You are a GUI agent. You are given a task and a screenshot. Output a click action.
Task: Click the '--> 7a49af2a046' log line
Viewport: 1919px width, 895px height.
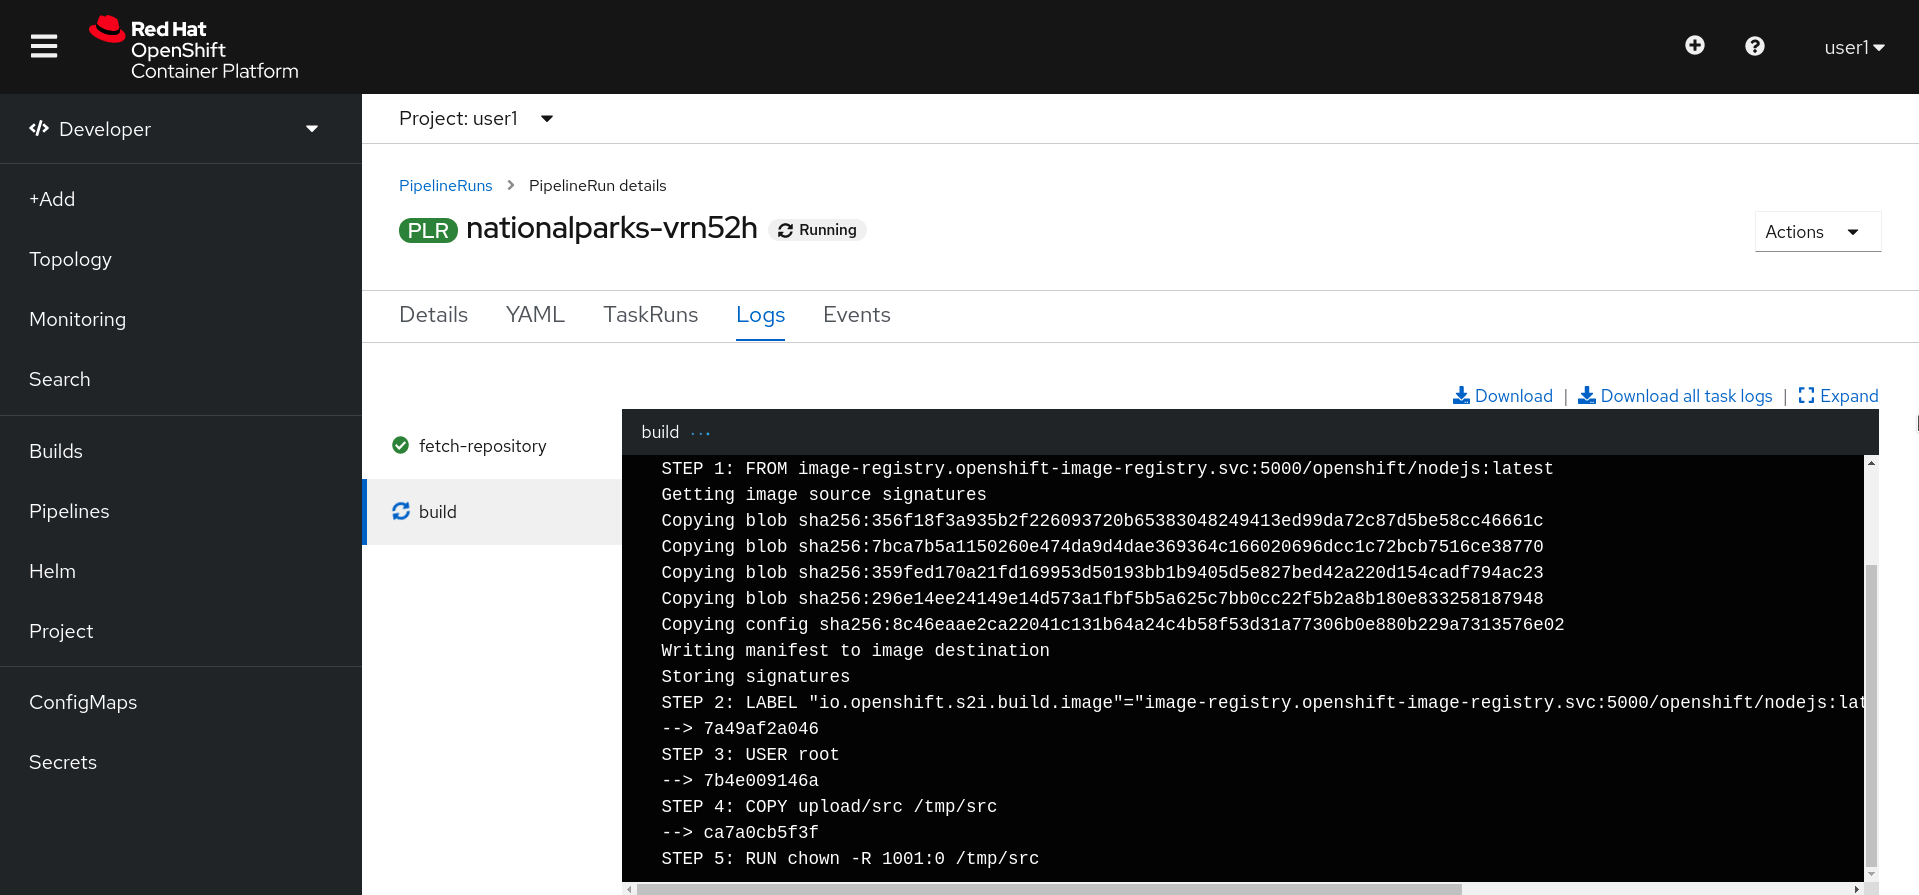[x=740, y=729]
